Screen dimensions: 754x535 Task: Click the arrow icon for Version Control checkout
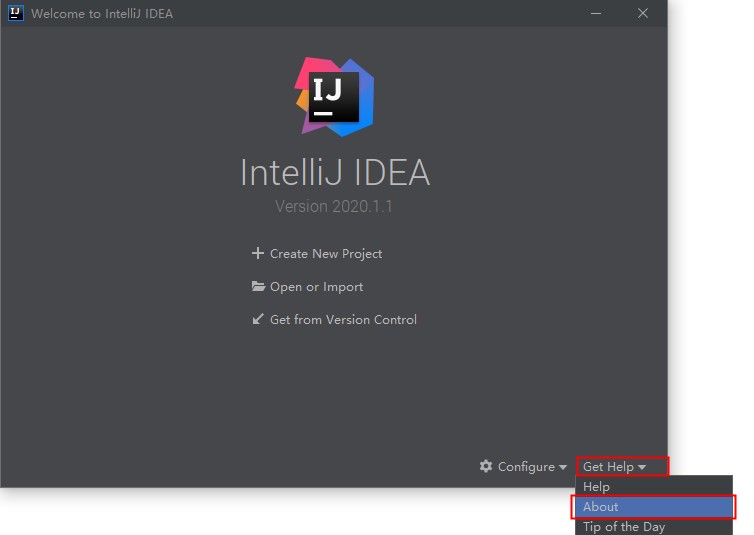click(x=258, y=320)
